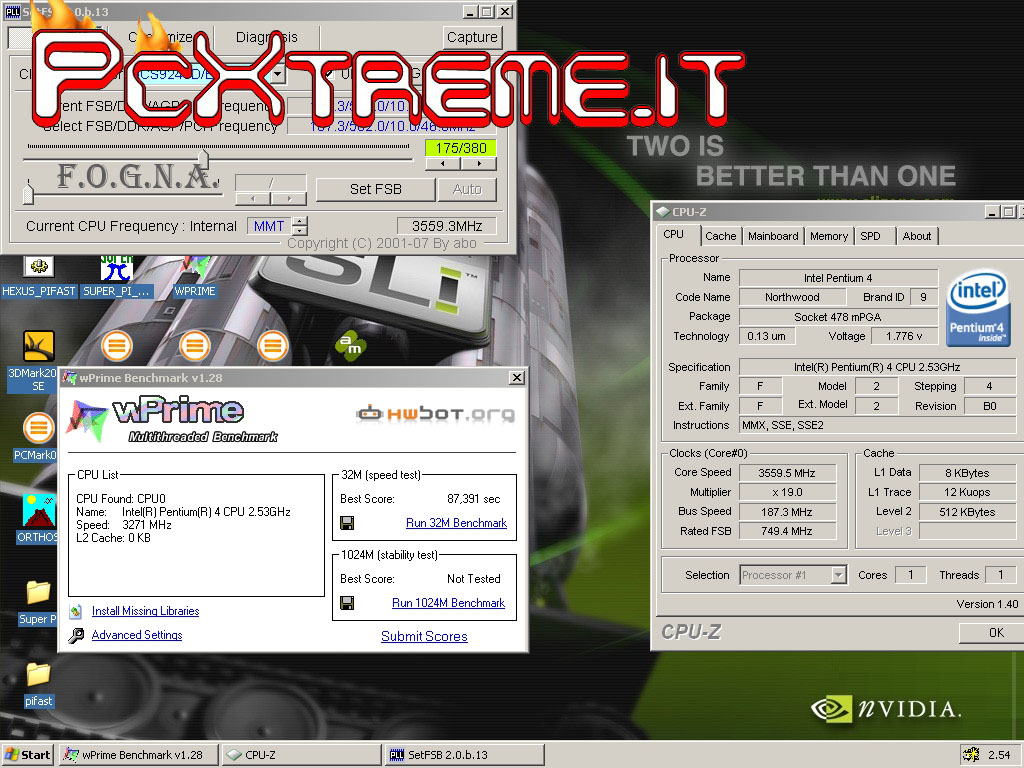The image size is (1024, 768).
Task: Open the Start menu
Action: [27, 755]
